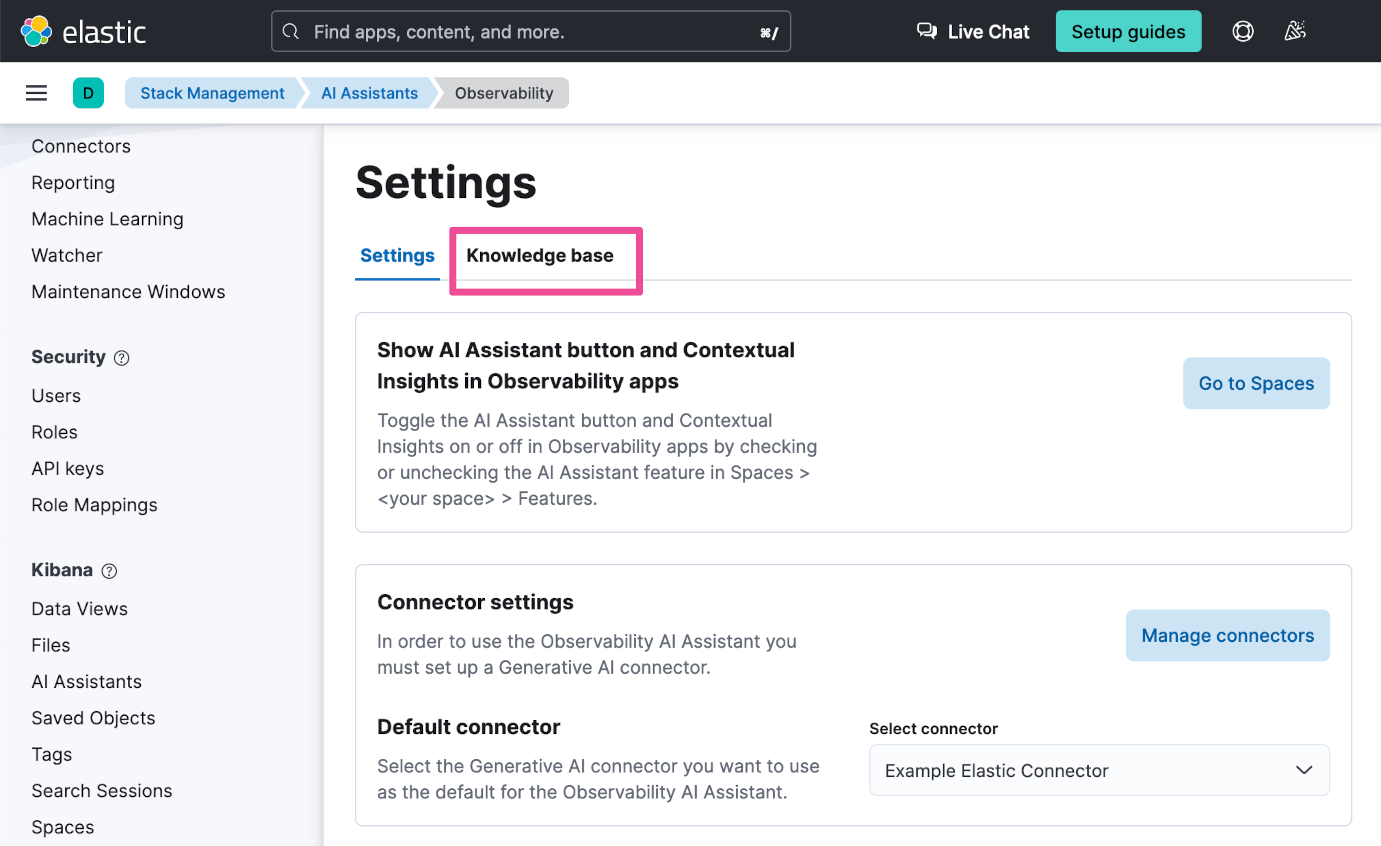Click the D space avatar badge
The height and width of the screenshot is (846, 1381).
(89, 92)
